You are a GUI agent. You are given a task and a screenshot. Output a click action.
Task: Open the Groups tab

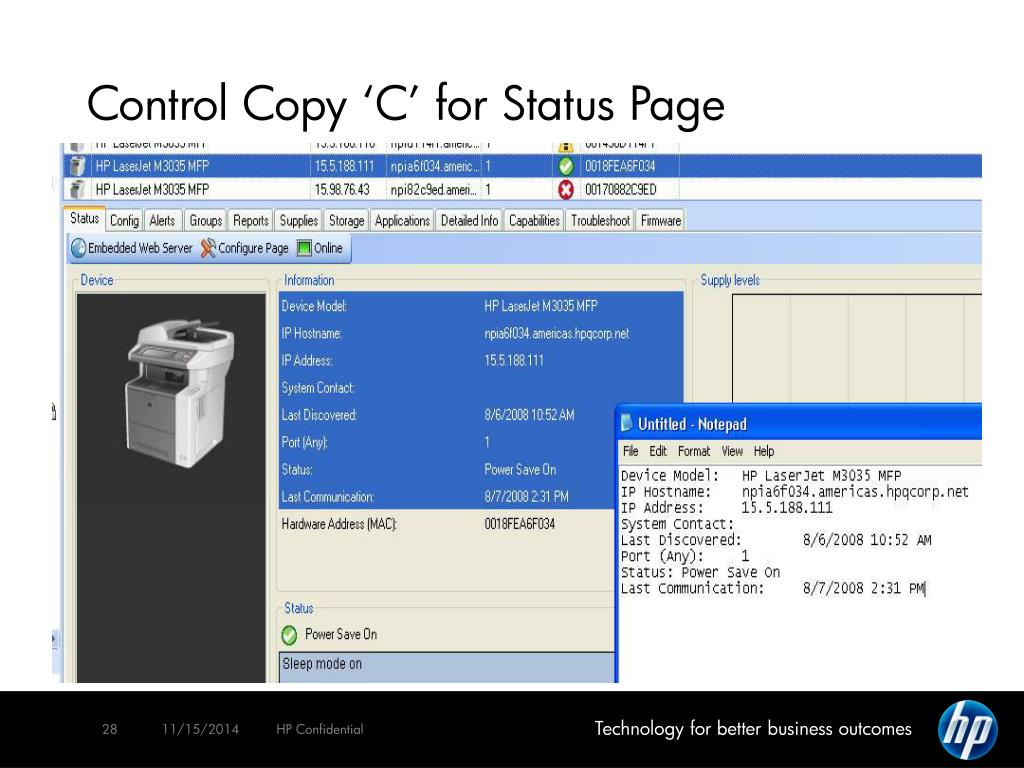coord(206,221)
